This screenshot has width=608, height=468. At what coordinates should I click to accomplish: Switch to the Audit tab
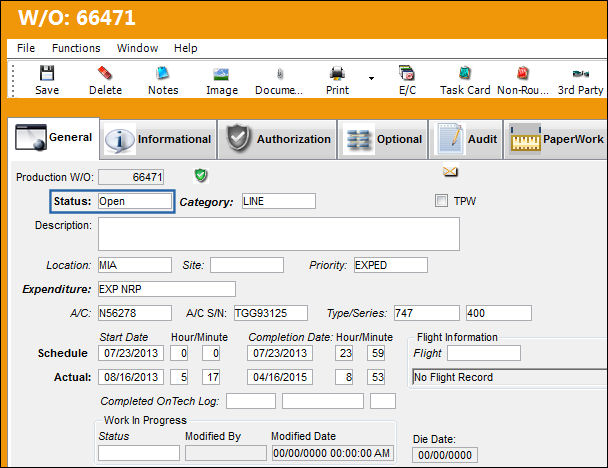click(466, 139)
